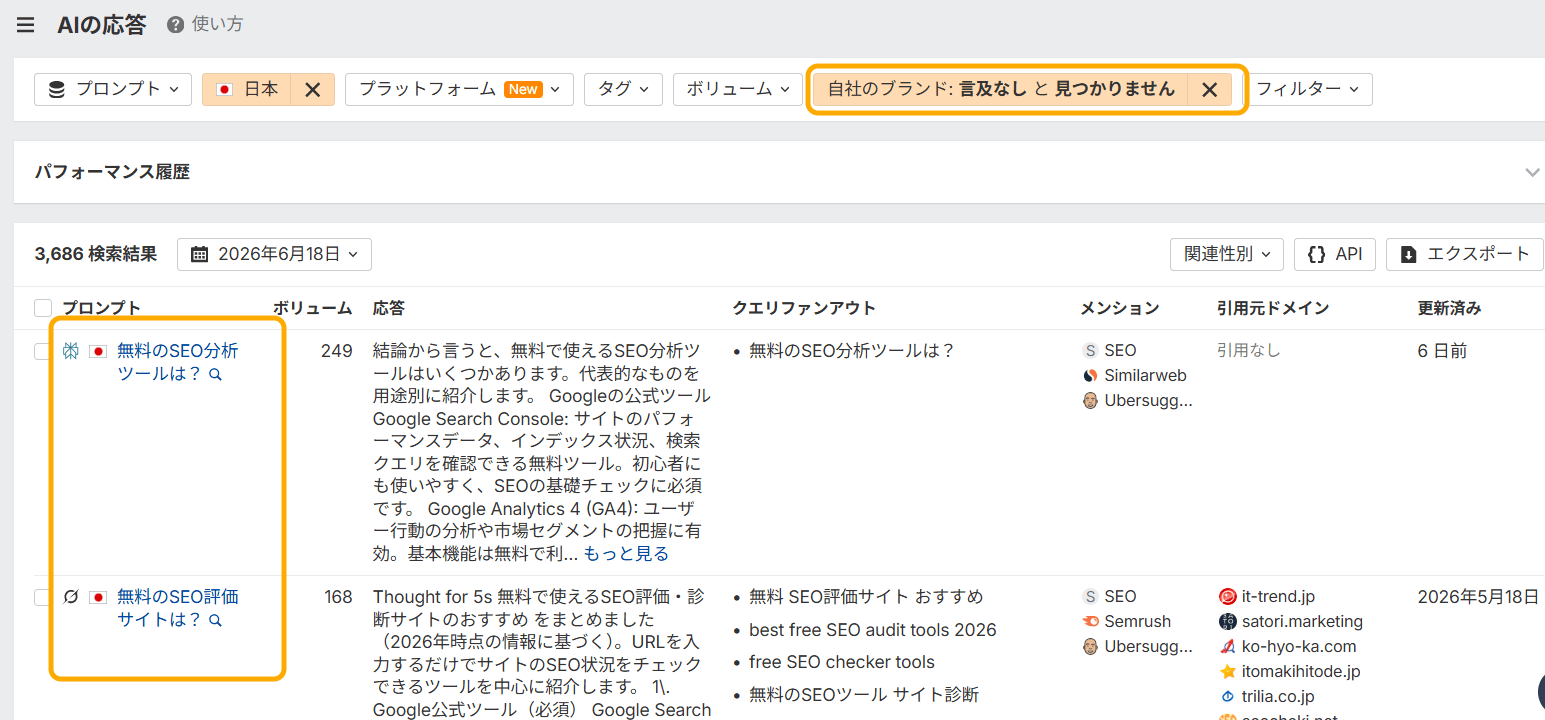Tick the select-all checkbox in the table header
This screenshot has height=720, width=1545.
coord(43,308)
